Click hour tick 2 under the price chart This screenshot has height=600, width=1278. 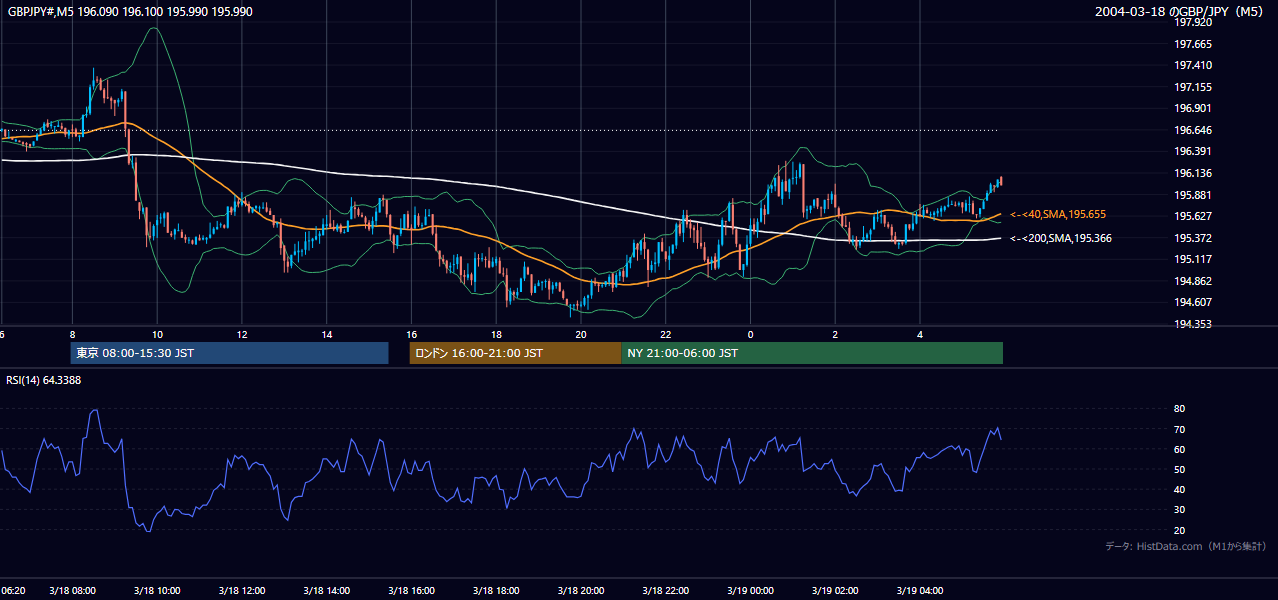836,334
